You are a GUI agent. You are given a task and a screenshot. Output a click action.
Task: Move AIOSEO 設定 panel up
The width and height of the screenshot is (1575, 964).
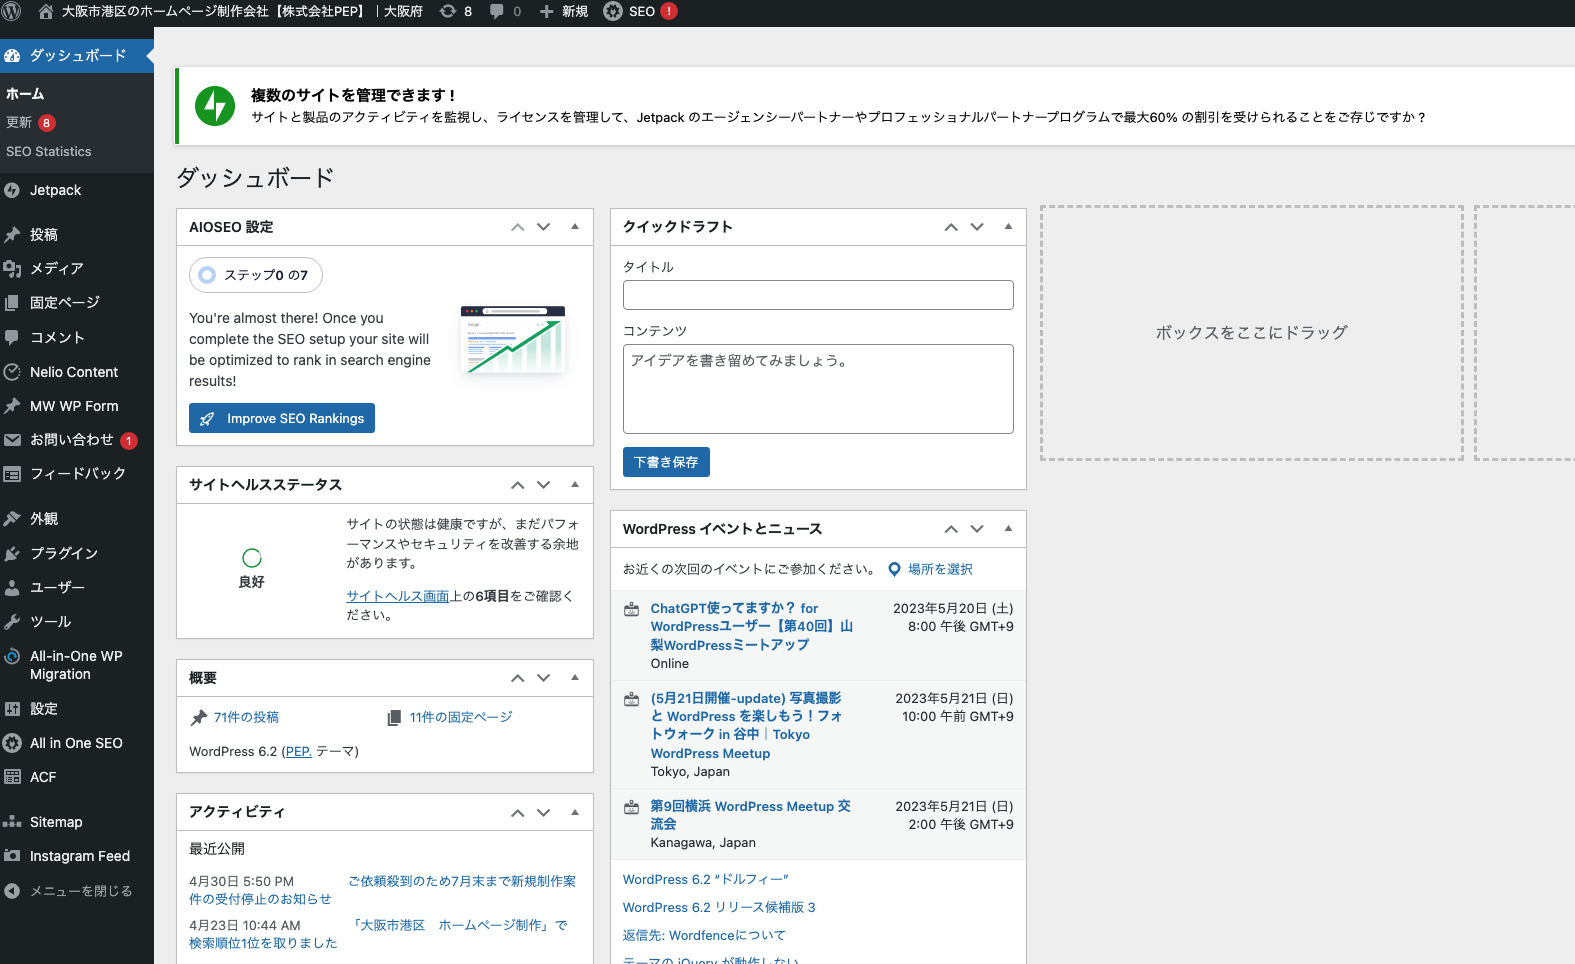coord(517,227)
